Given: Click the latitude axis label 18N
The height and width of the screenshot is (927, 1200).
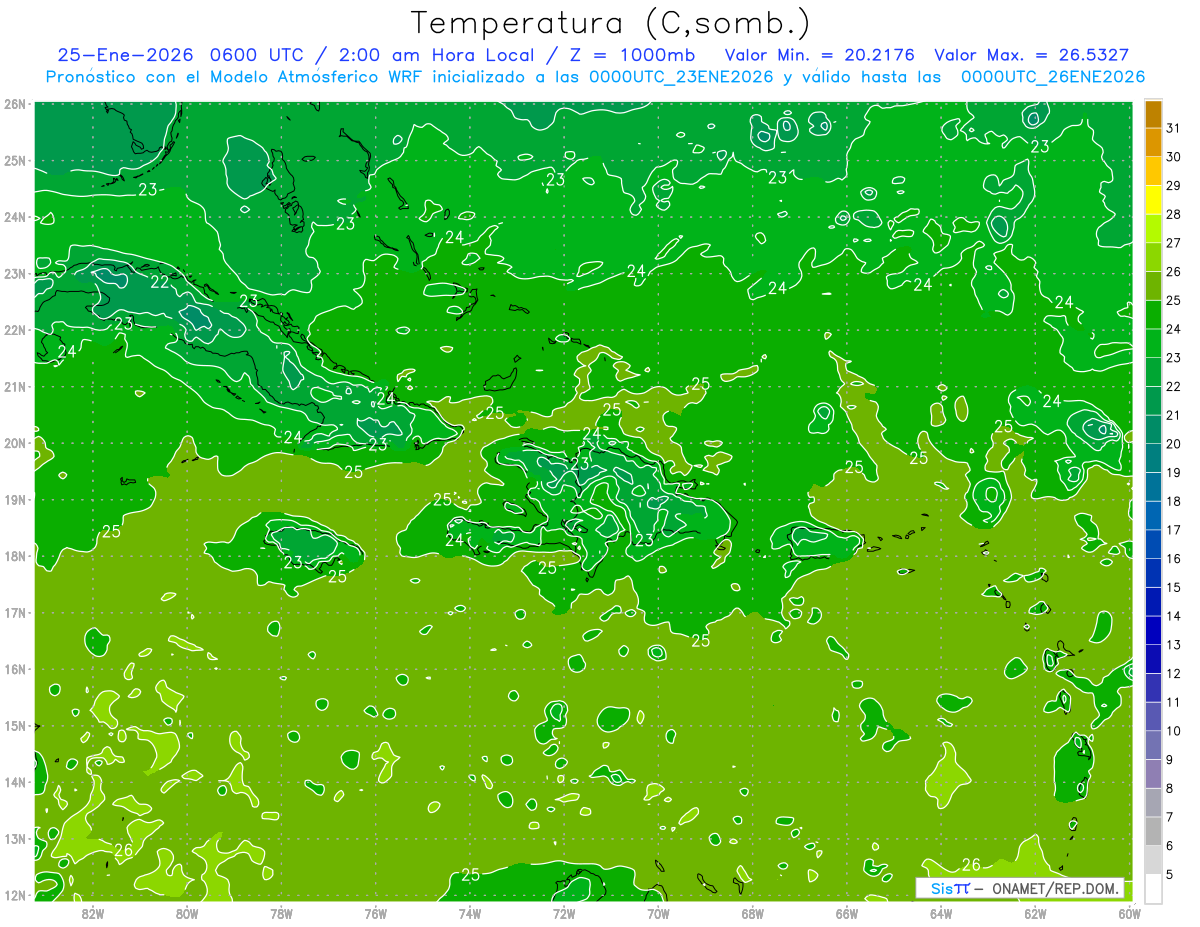Looking at the screenshot, I should (x=14, y=556).
